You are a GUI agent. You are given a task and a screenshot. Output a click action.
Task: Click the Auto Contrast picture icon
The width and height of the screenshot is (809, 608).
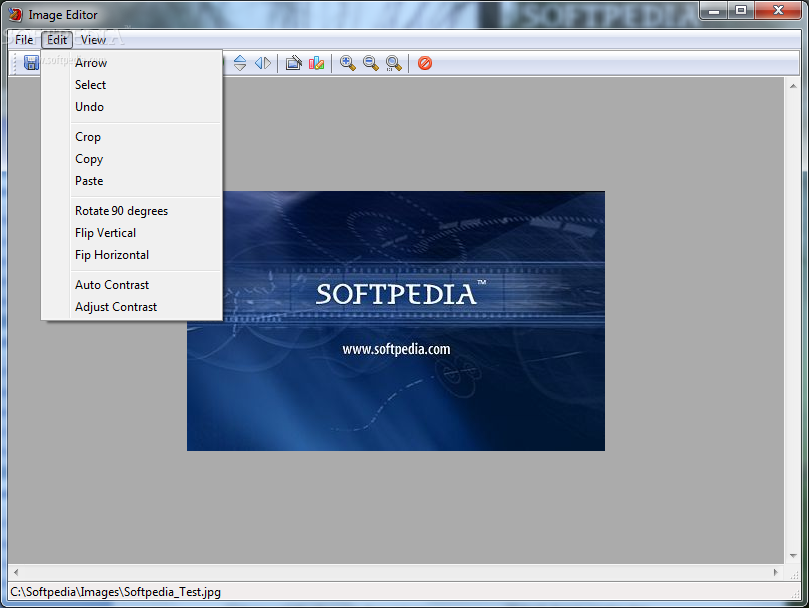(x=294, y=63)
